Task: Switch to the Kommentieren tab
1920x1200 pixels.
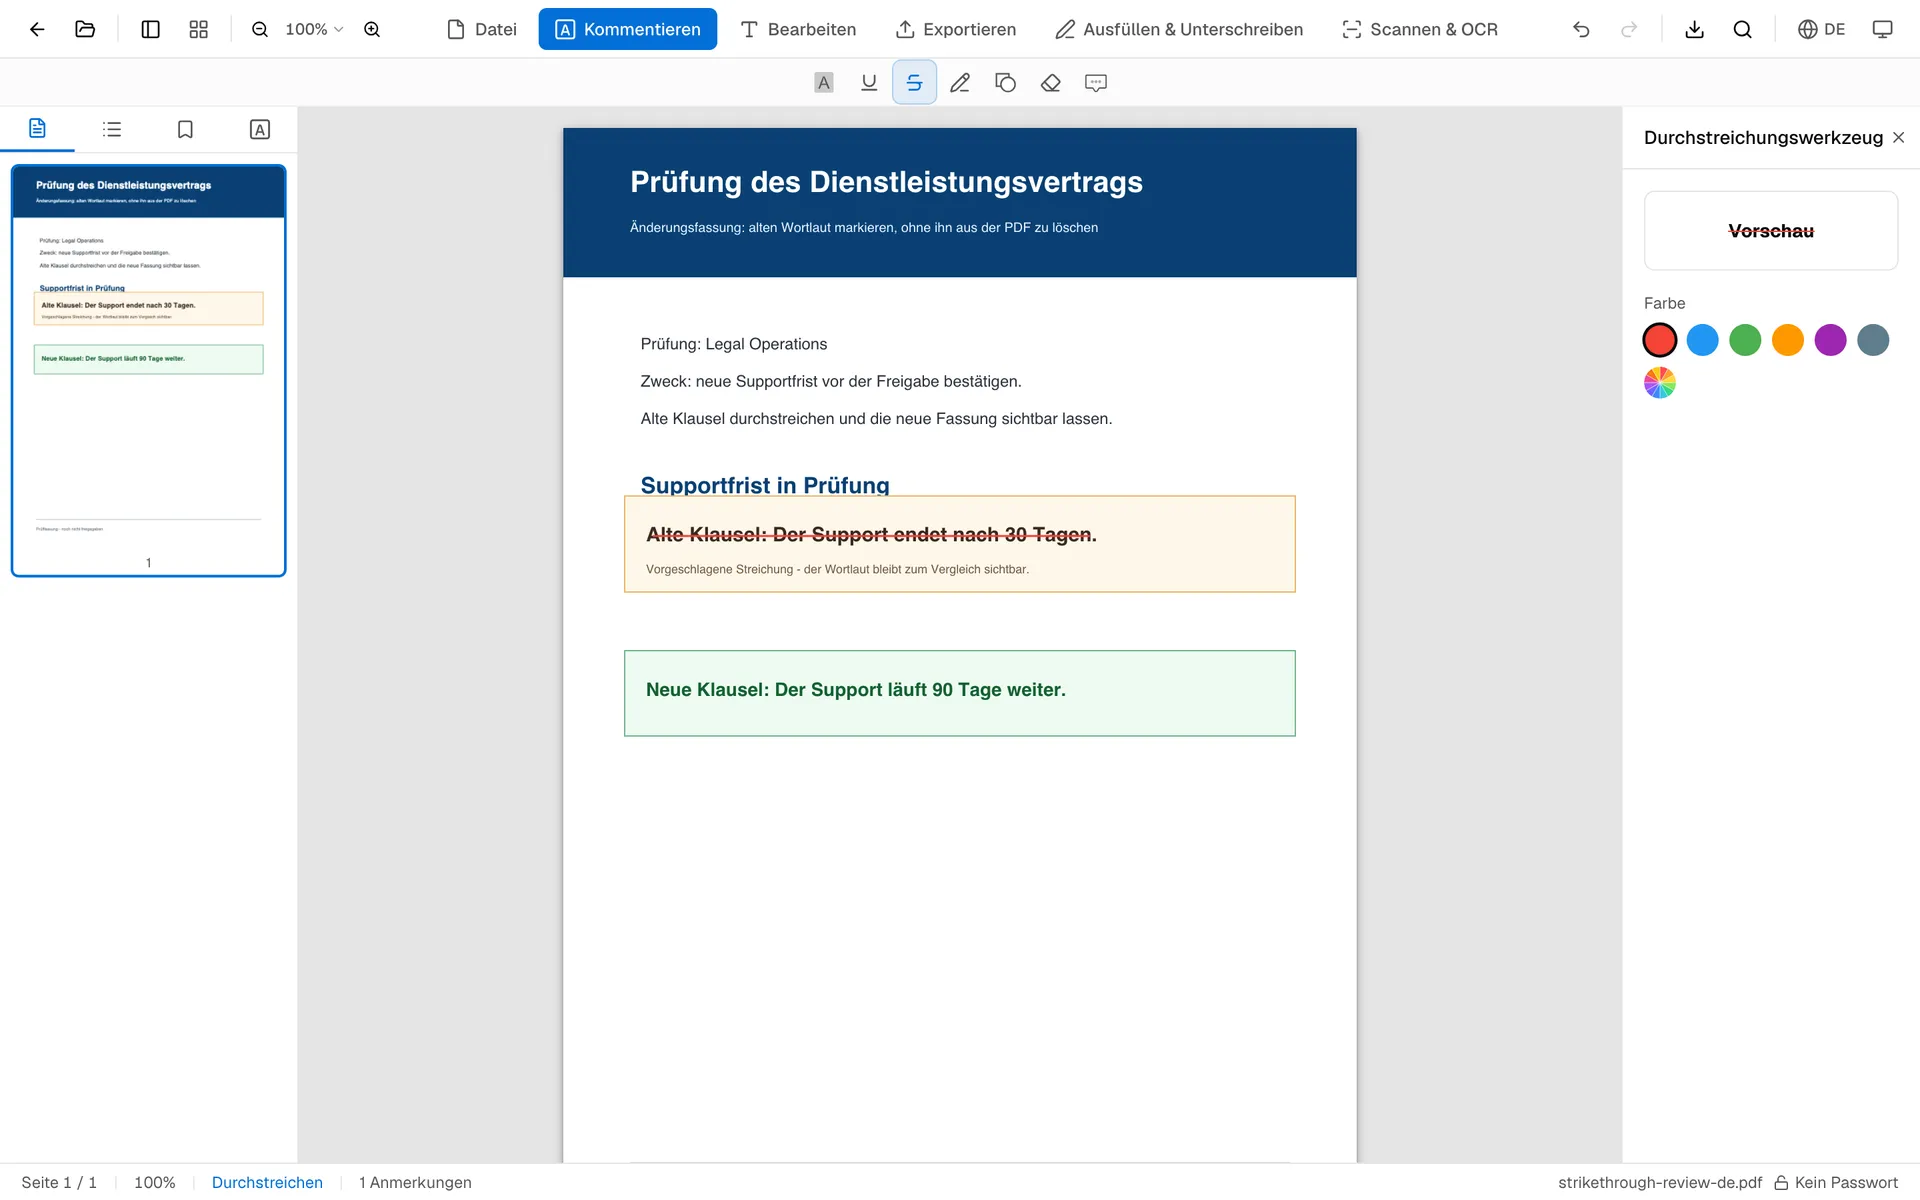Action: point(627,29)
